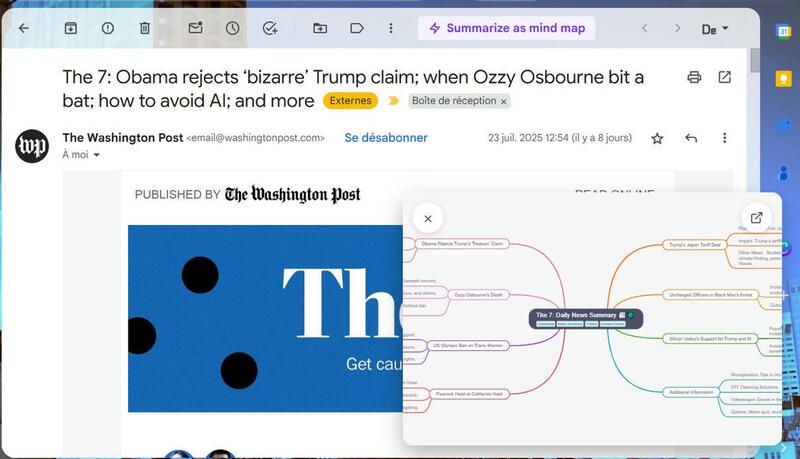Go to the older email chevron
This screenshot has height=459, width=800.
(x=677, y=28)
